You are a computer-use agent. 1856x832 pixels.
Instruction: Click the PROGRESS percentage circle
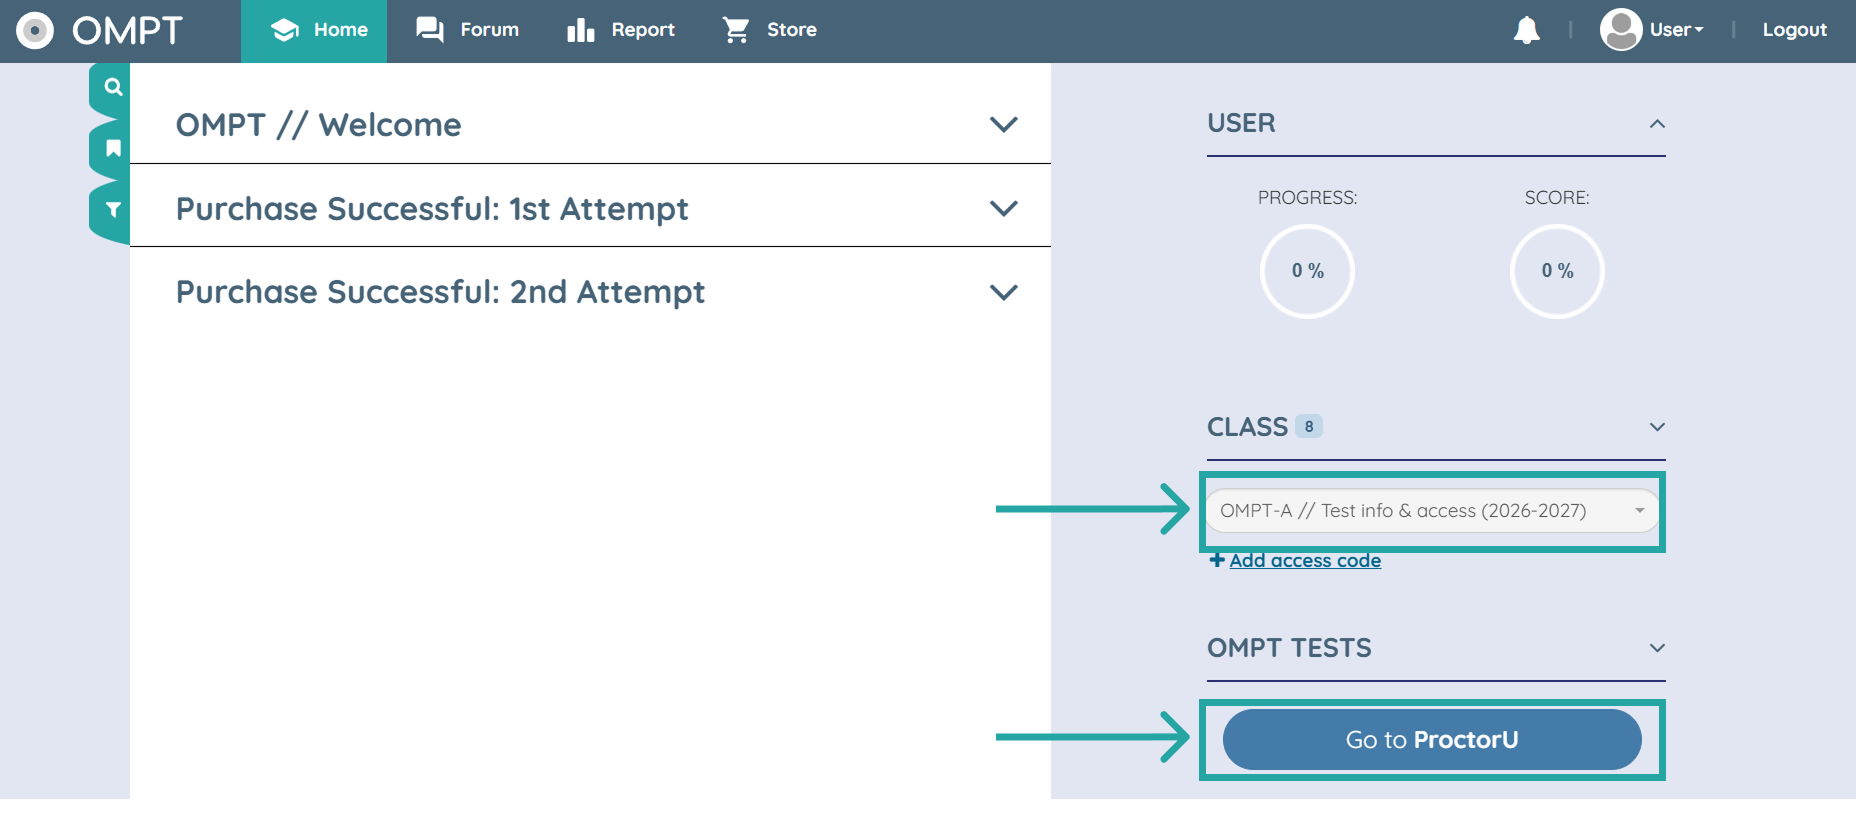coord(1306,271)
